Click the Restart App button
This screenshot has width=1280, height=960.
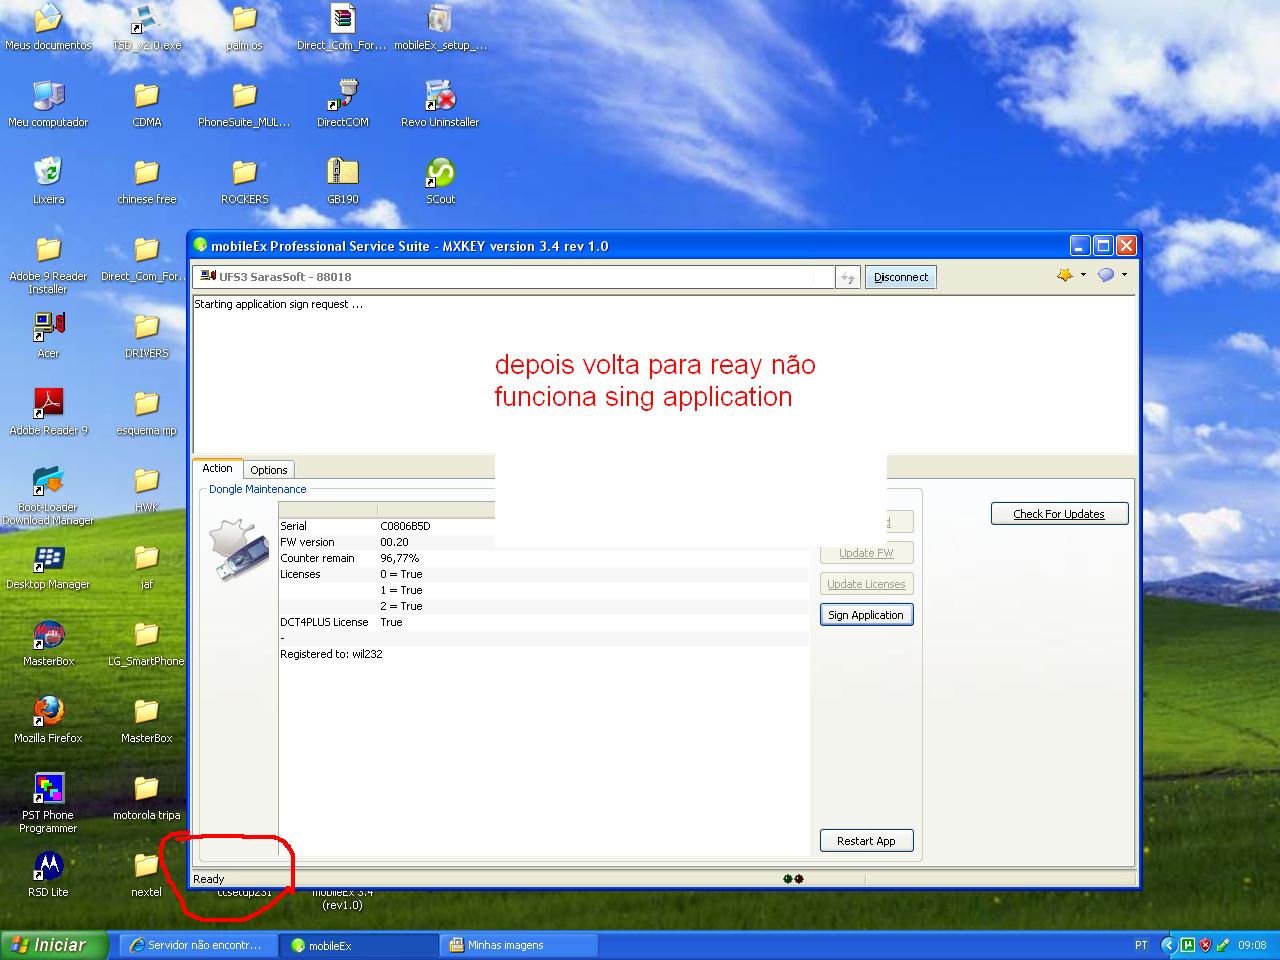(x=866, y=841)
